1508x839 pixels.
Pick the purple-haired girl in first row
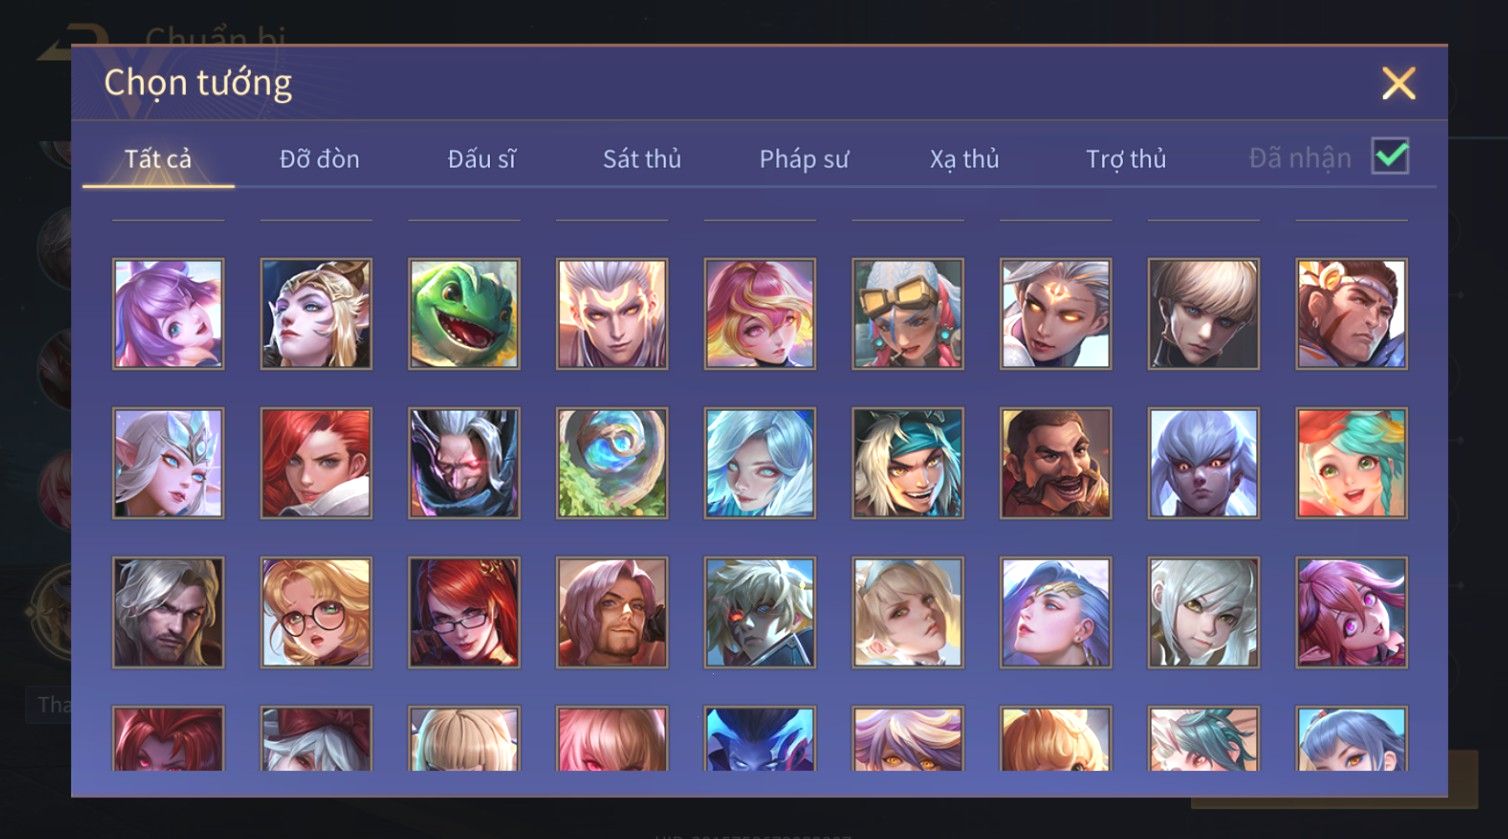point(168,314)
